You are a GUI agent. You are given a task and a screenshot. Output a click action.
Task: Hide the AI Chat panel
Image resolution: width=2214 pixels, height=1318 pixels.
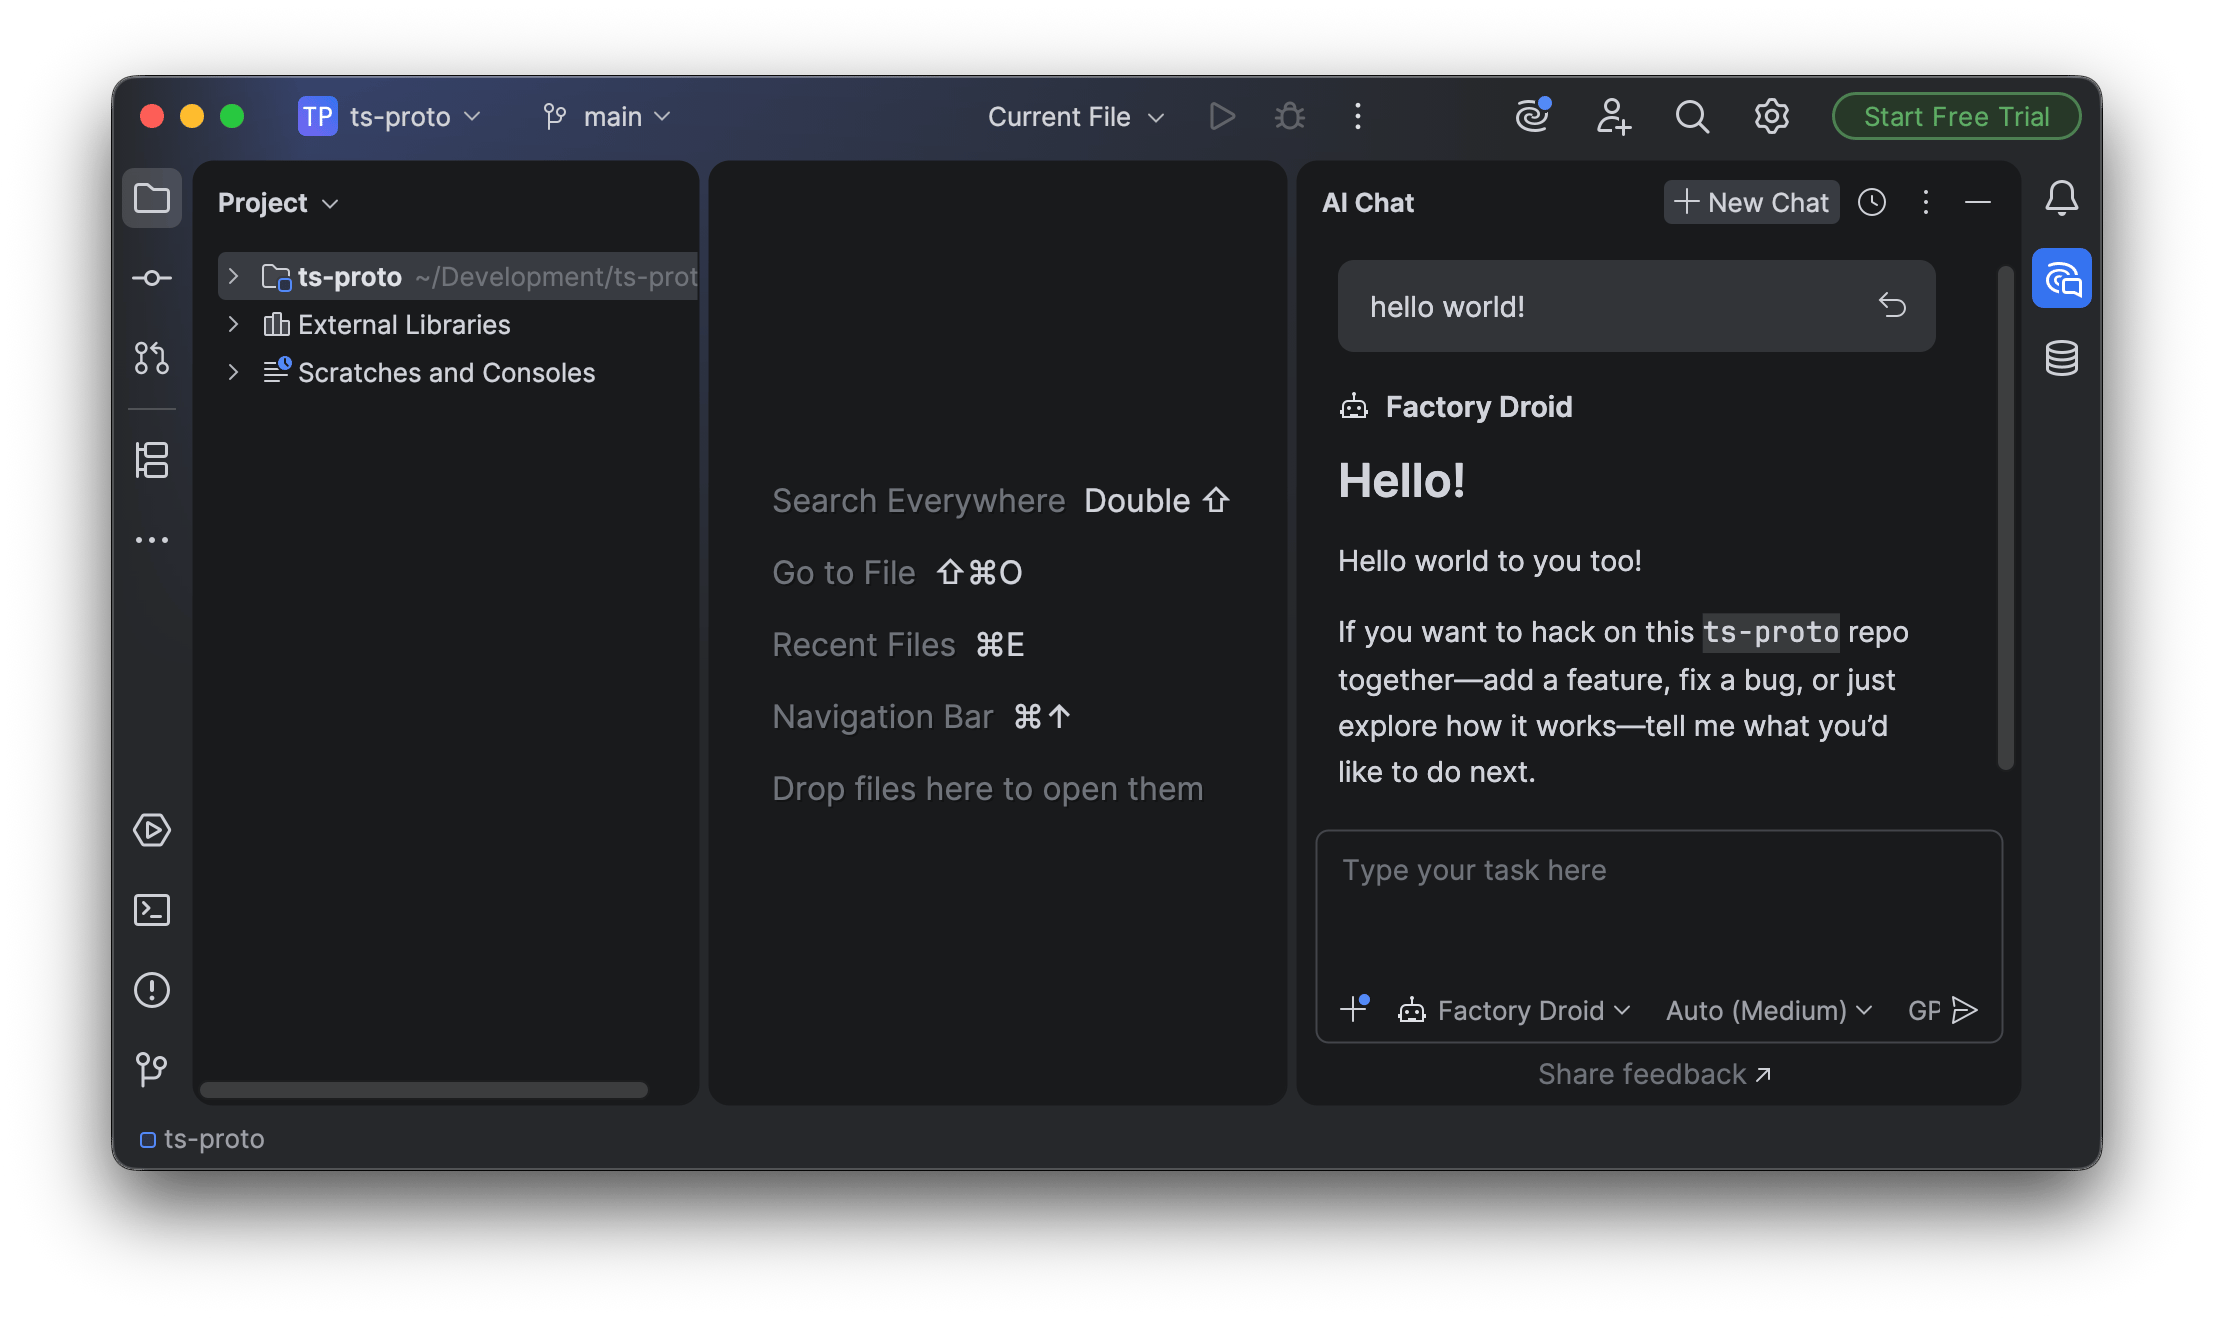coord(1978,203)
